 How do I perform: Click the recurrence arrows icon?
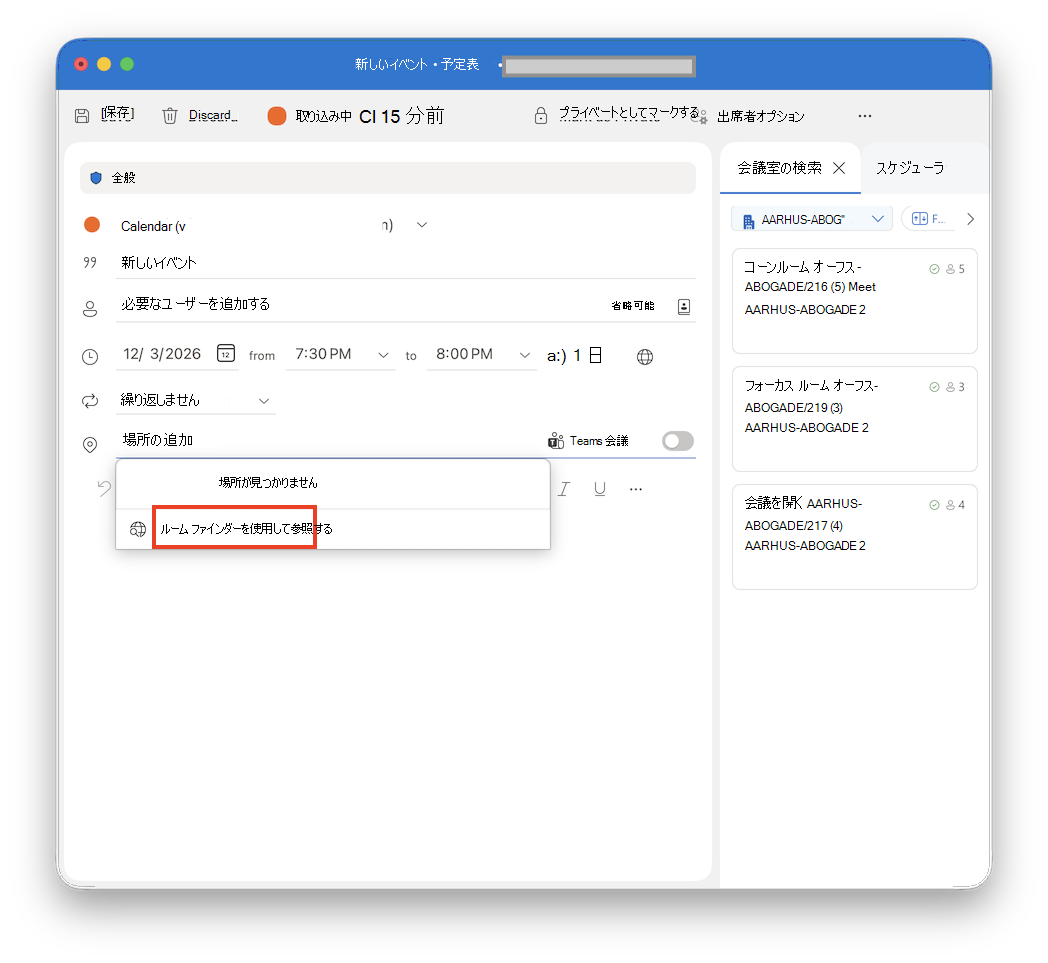click(x=90, y=401)
